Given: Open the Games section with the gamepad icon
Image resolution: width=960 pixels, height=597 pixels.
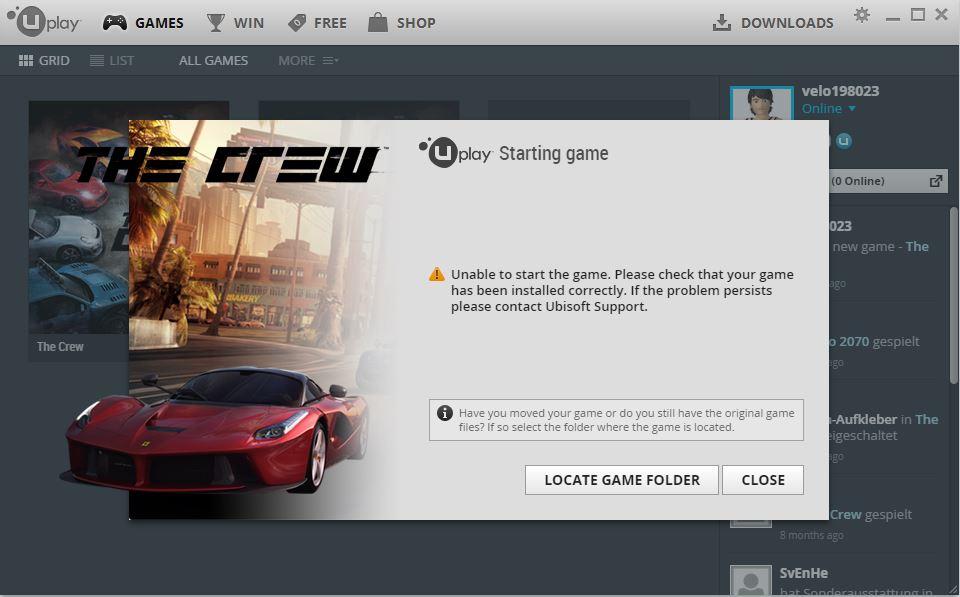Looking at the screenshot, I should (143, 23).
